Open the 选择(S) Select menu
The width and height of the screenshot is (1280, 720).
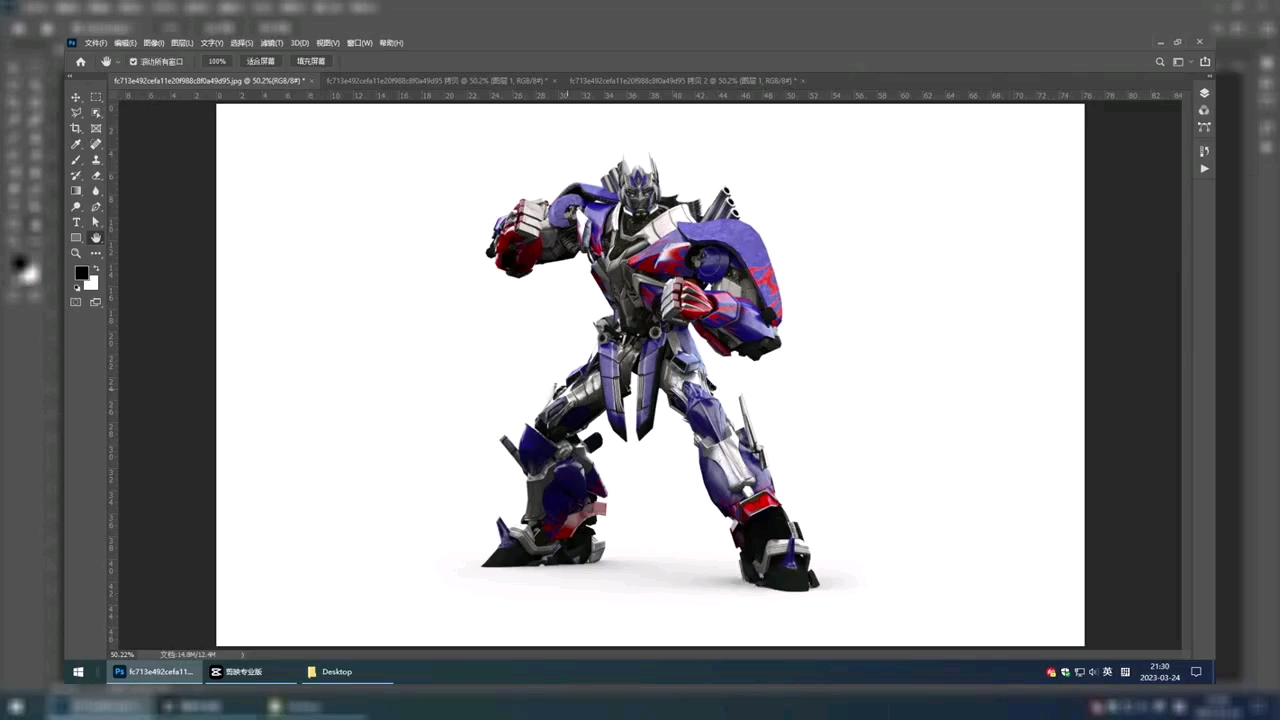click(242, 43)
